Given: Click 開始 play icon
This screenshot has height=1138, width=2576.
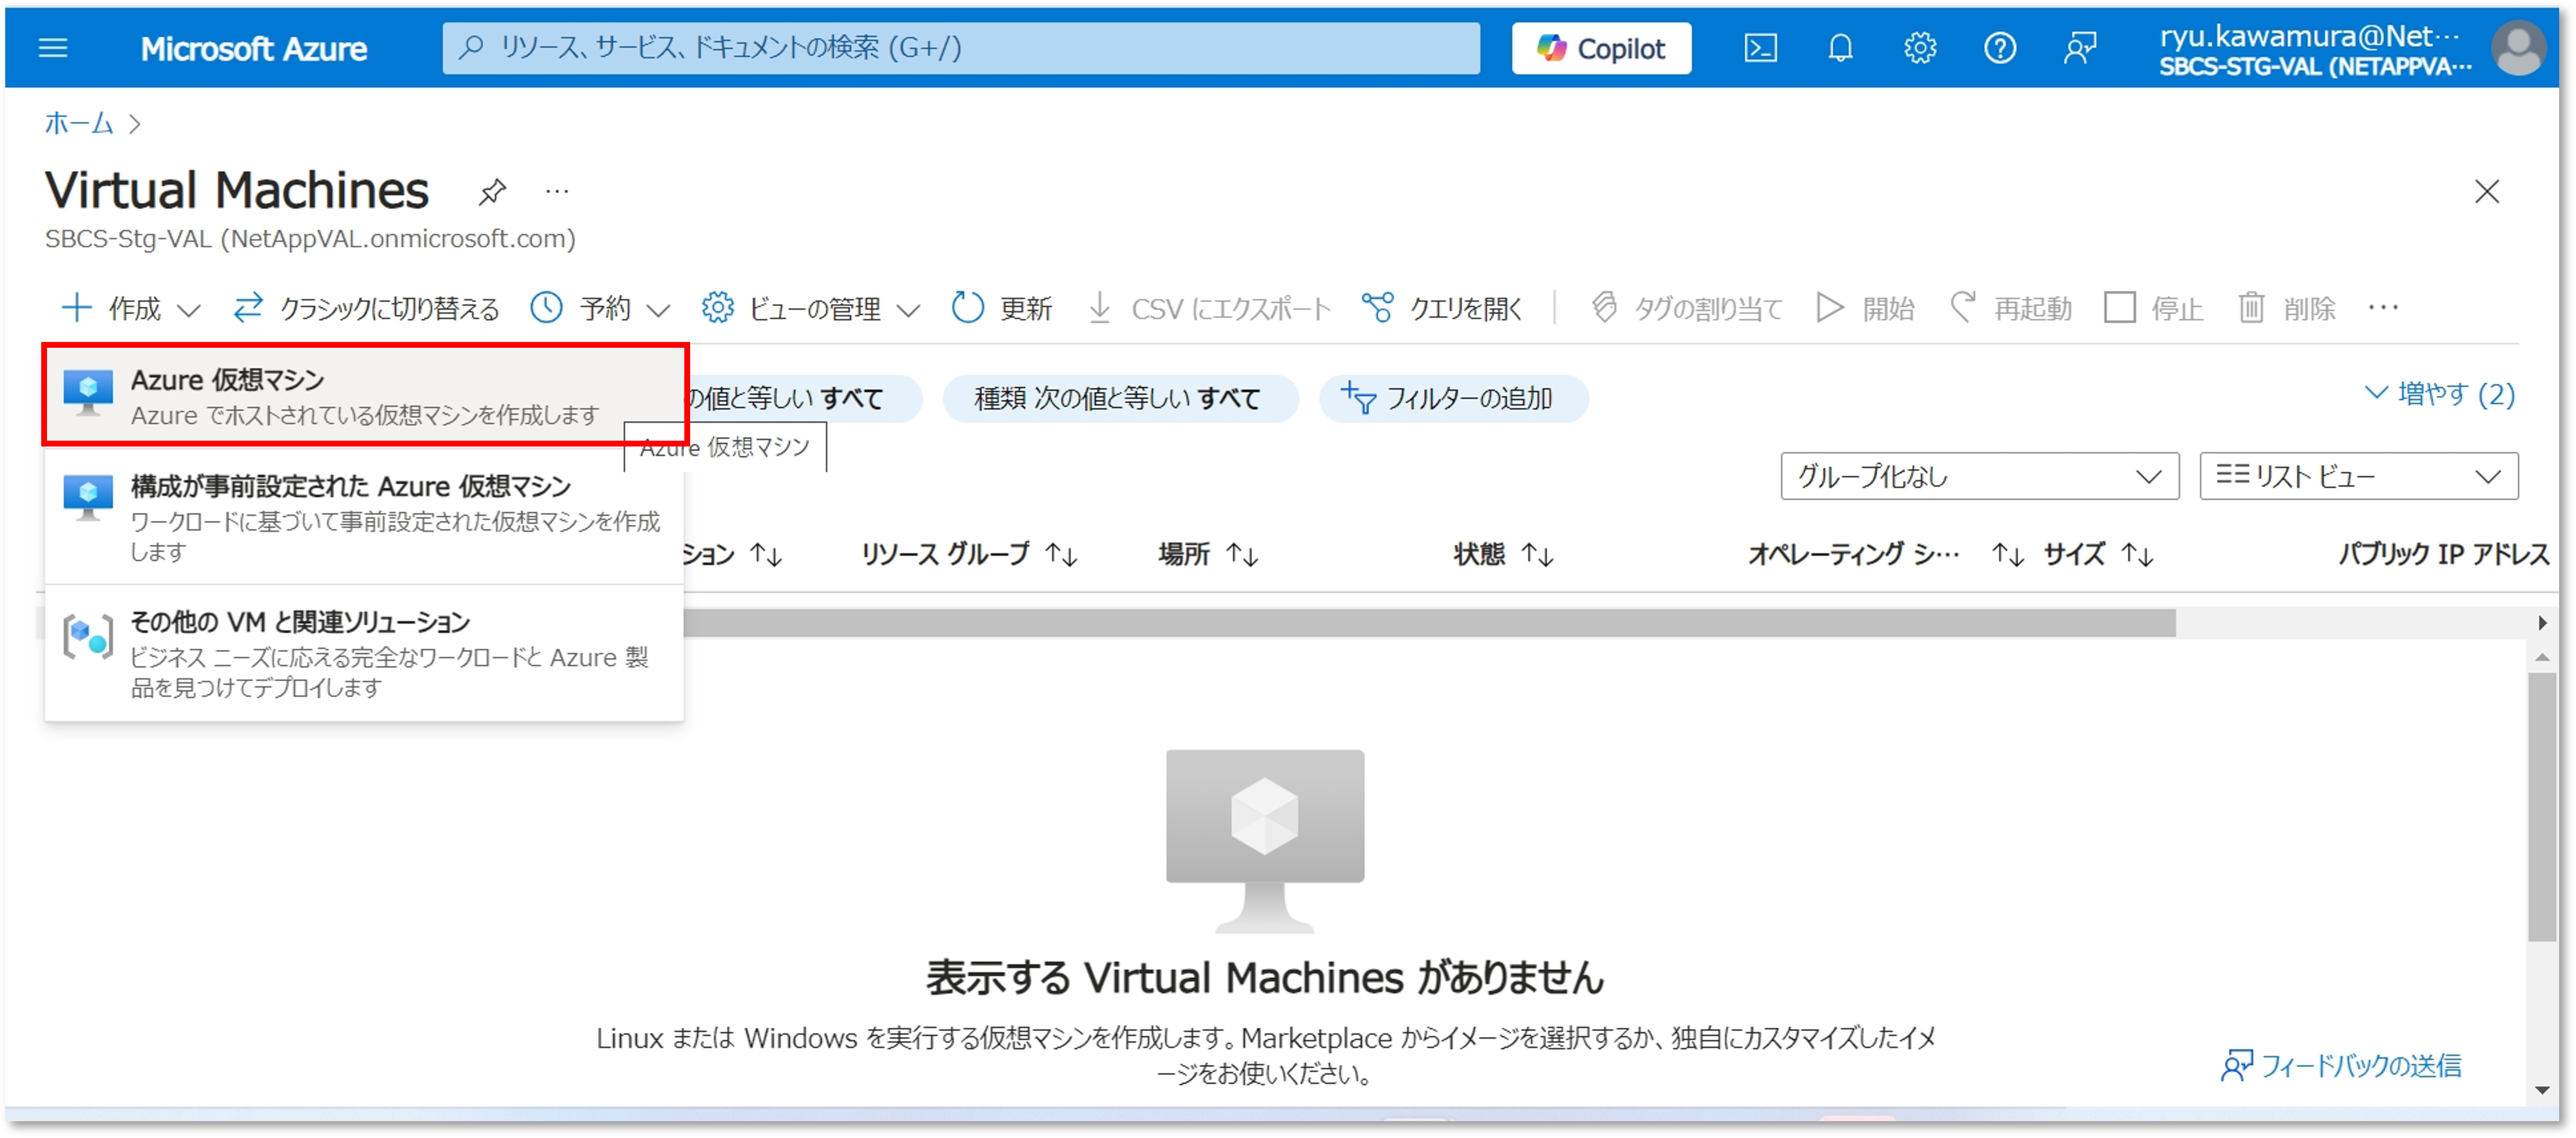Looking at the screenshot, I should point(1830,307).
